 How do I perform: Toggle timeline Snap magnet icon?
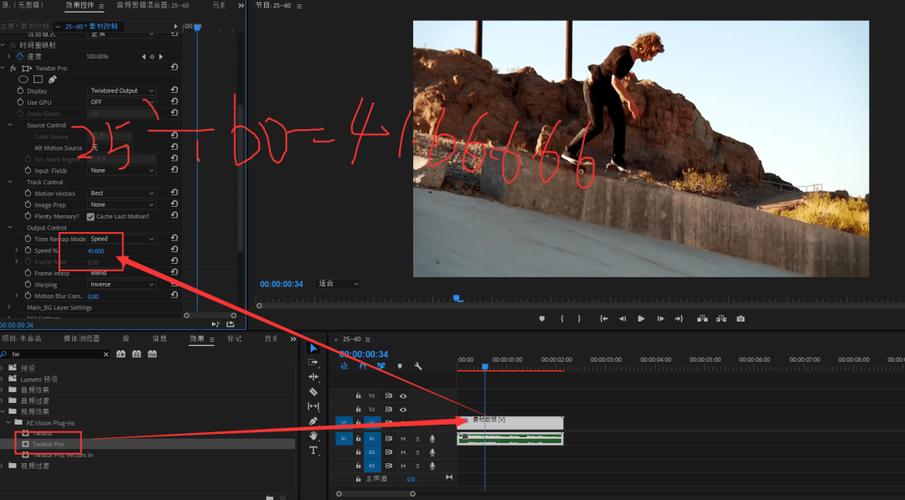tap(362, 366)
